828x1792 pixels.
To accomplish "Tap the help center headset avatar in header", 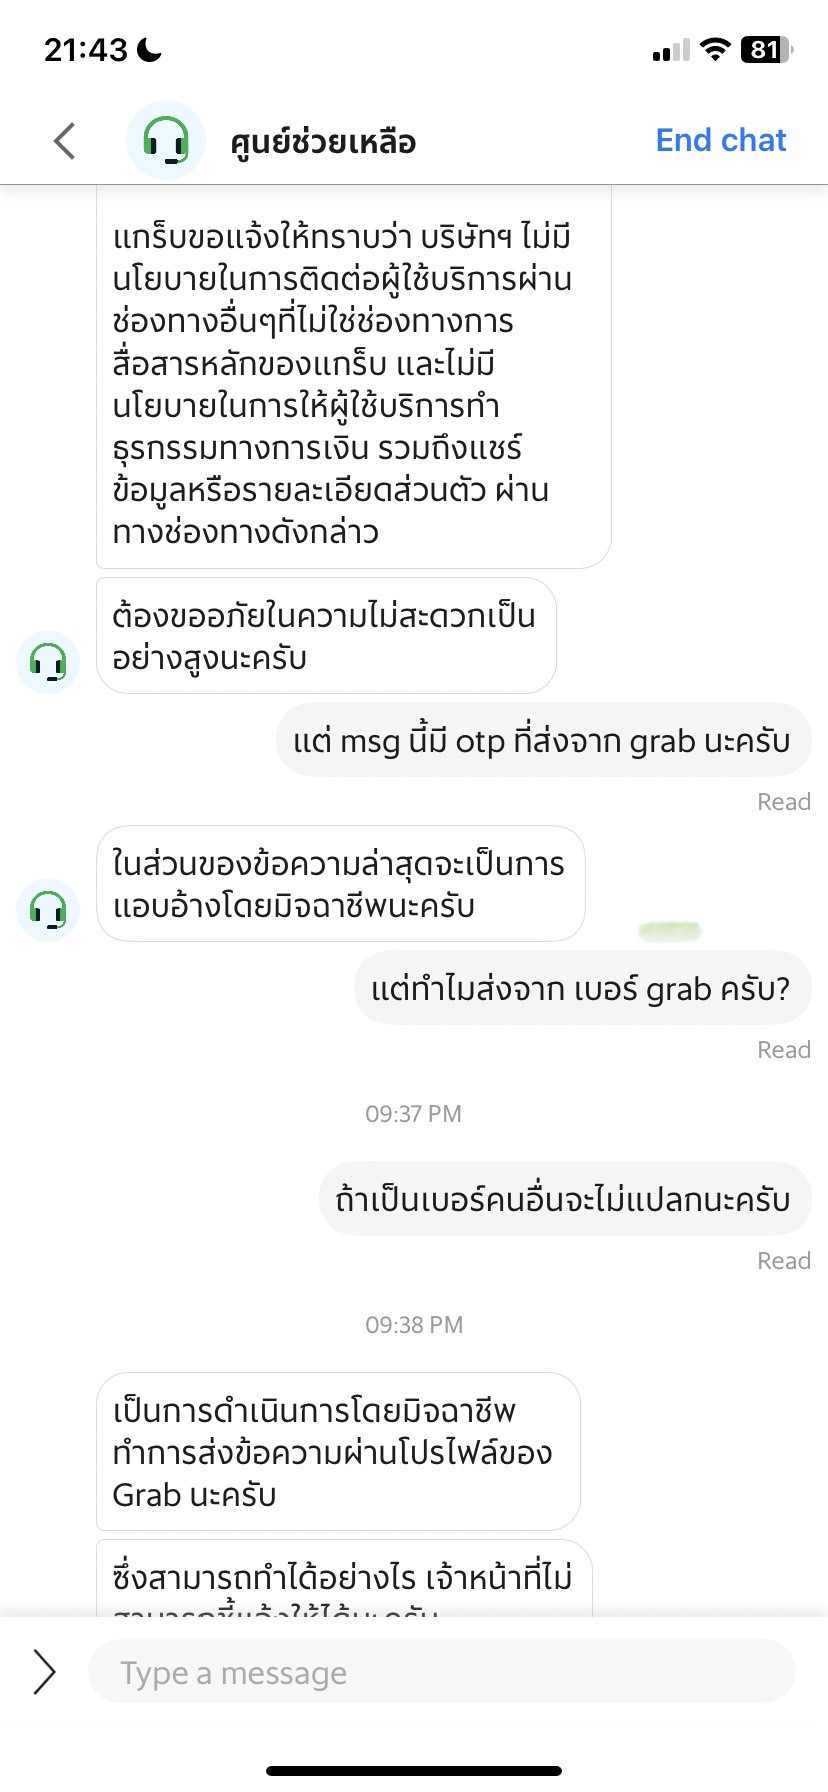I will click(x=166, y=140).
